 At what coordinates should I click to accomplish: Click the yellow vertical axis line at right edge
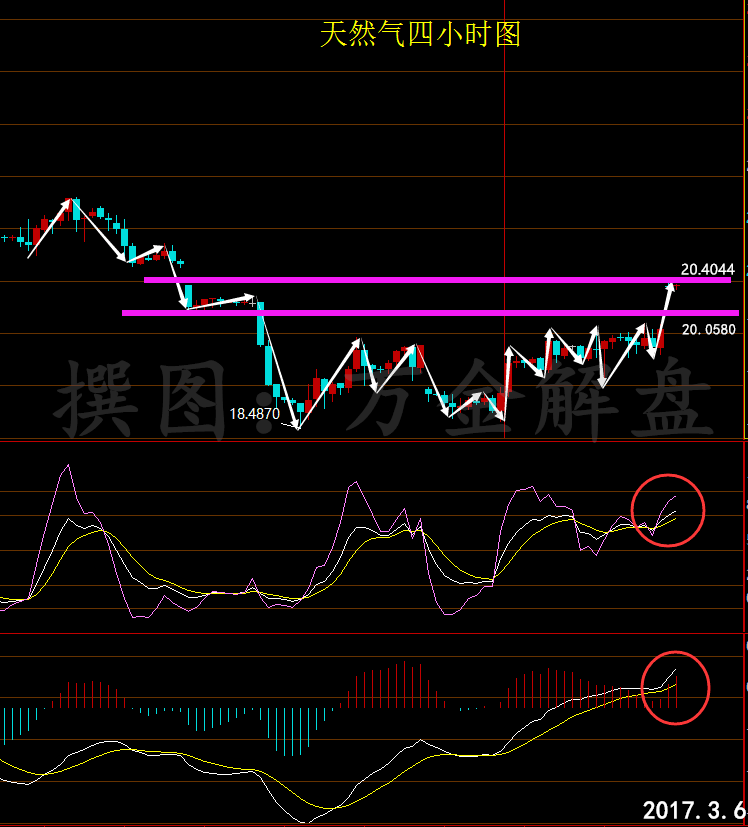(x=745, y=300)
